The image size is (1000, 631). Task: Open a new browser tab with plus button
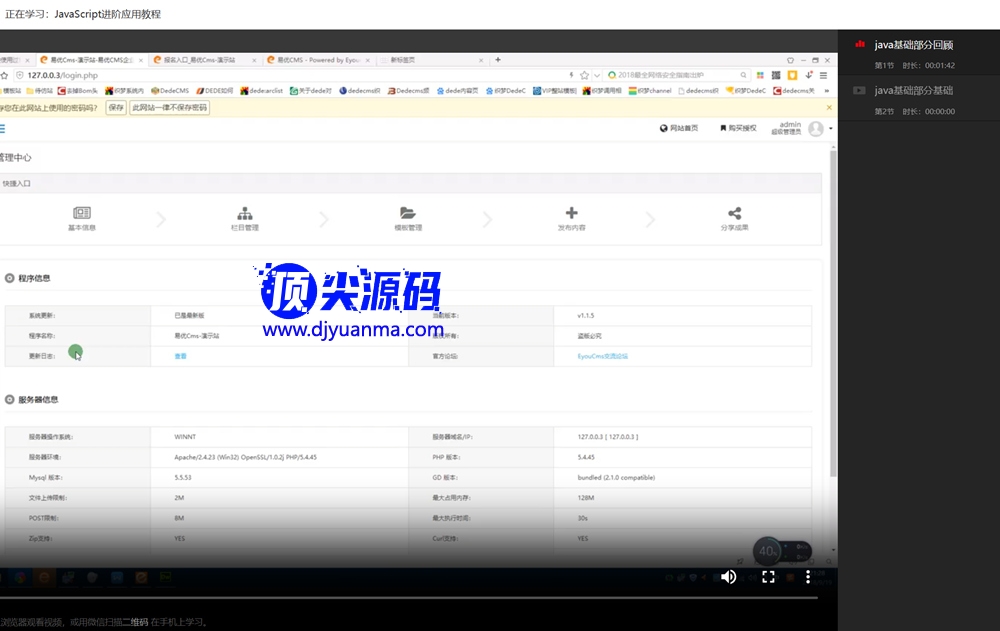(x=498, y=60)
